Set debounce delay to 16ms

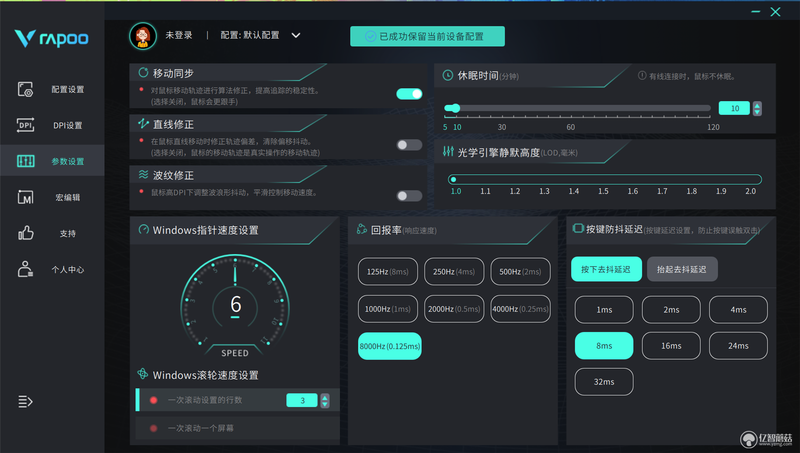[x=671, y=346]
